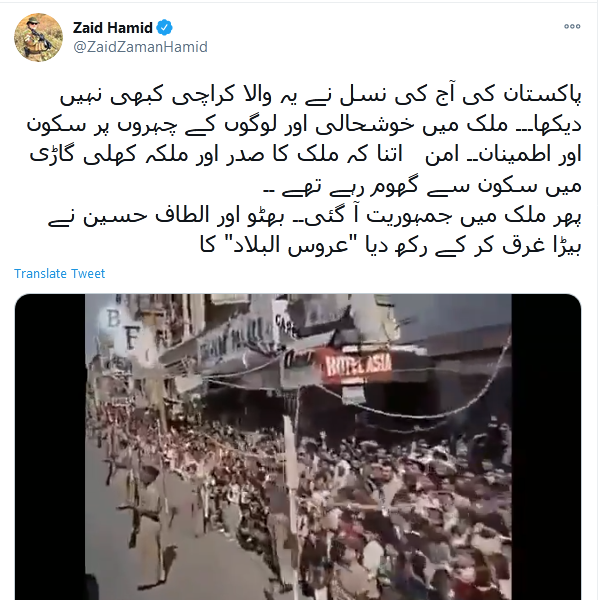This screenshot has height=600, width=598.
Task: Open the three-dot more options menu
Action: click(x=572, y=26)
